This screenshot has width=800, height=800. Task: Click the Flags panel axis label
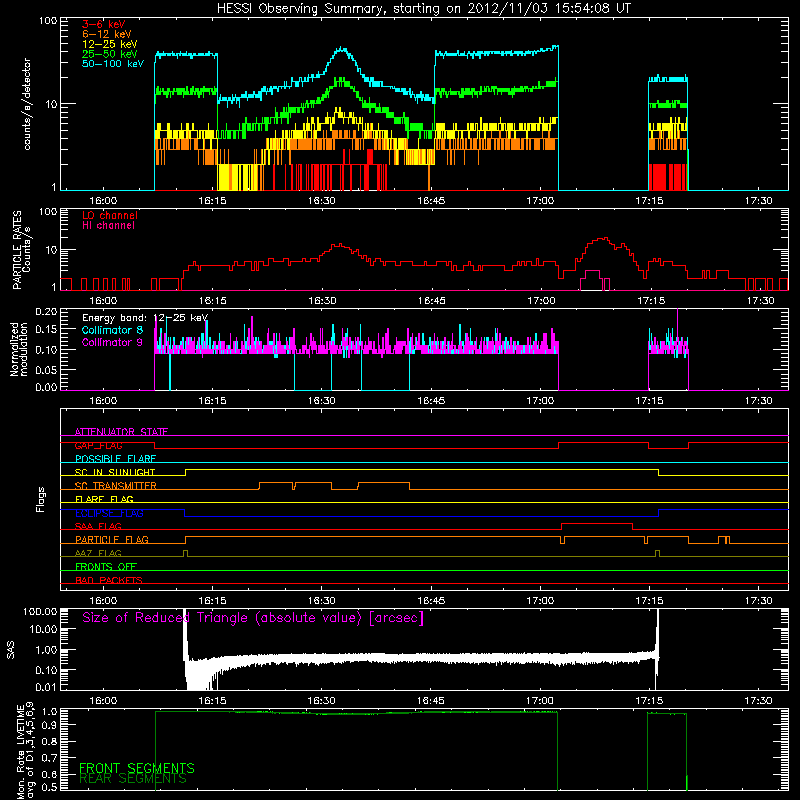(x=41, y=500)
